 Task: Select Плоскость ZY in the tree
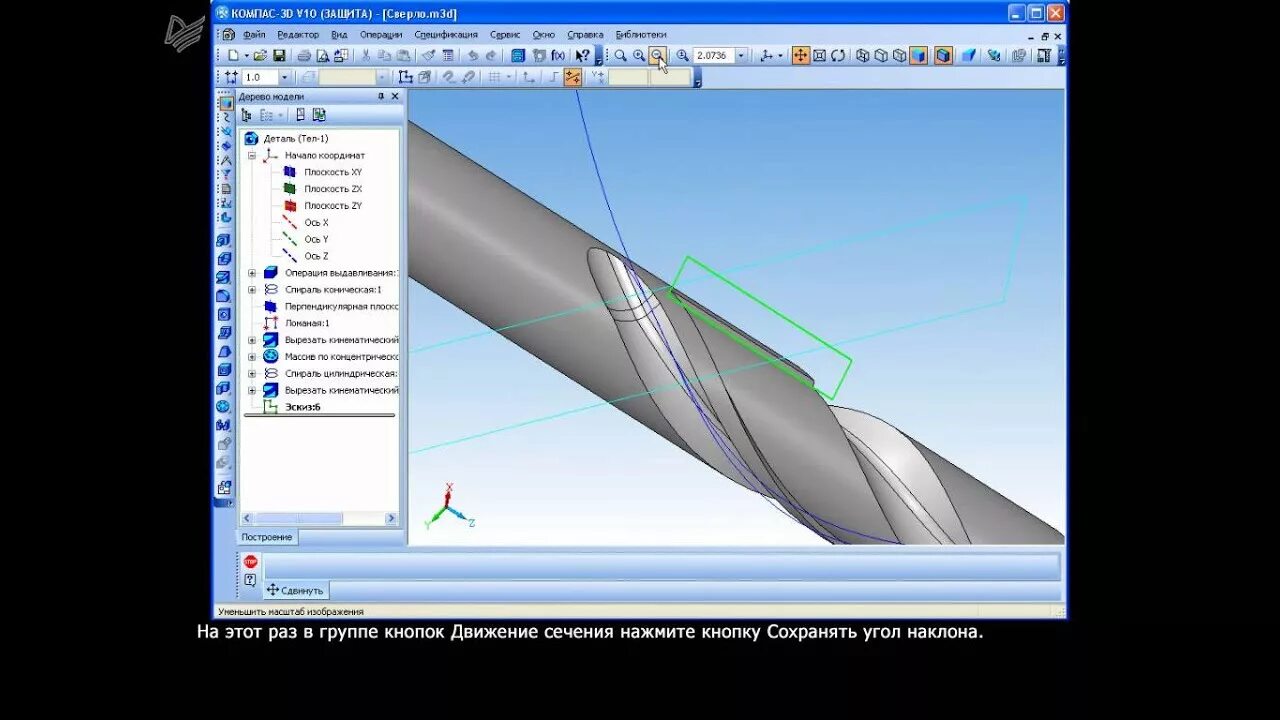pyautogui.click(x=333, y=206)
